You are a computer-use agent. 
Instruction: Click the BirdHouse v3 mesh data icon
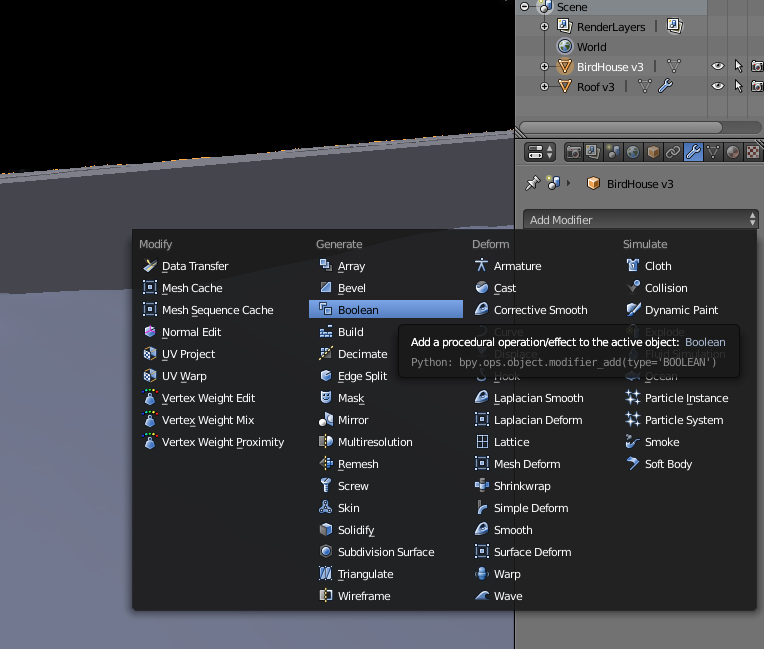click(674, 66)
